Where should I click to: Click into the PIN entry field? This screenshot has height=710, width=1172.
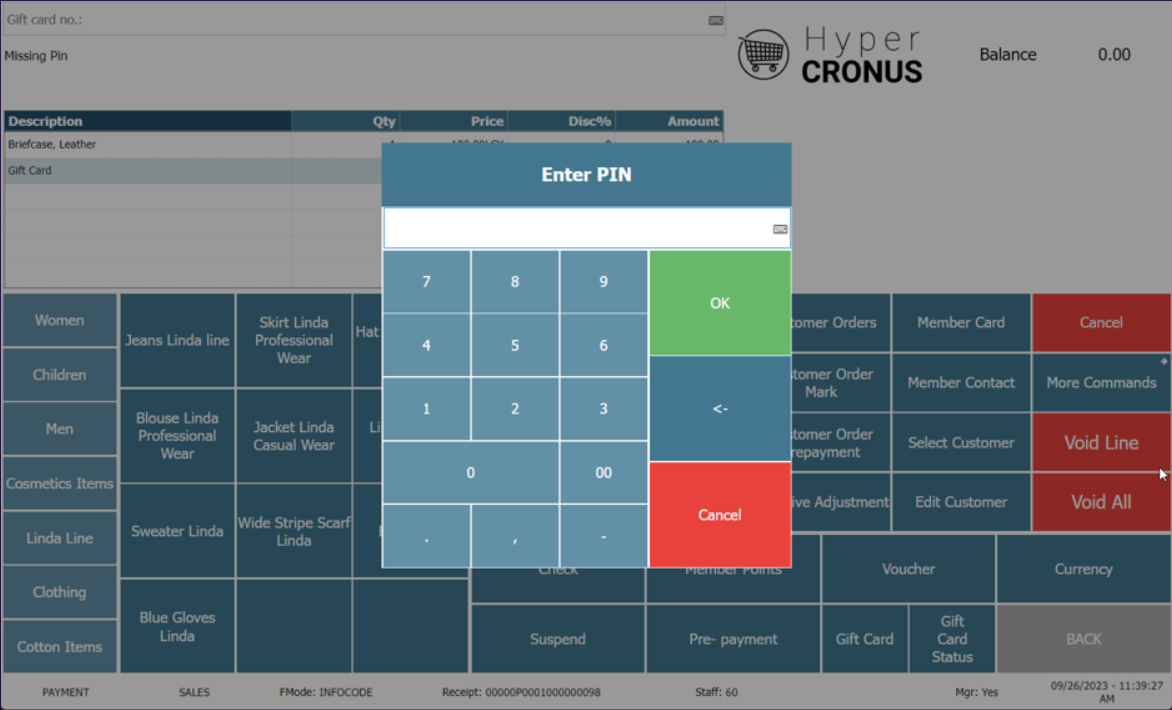click(587, 228)
